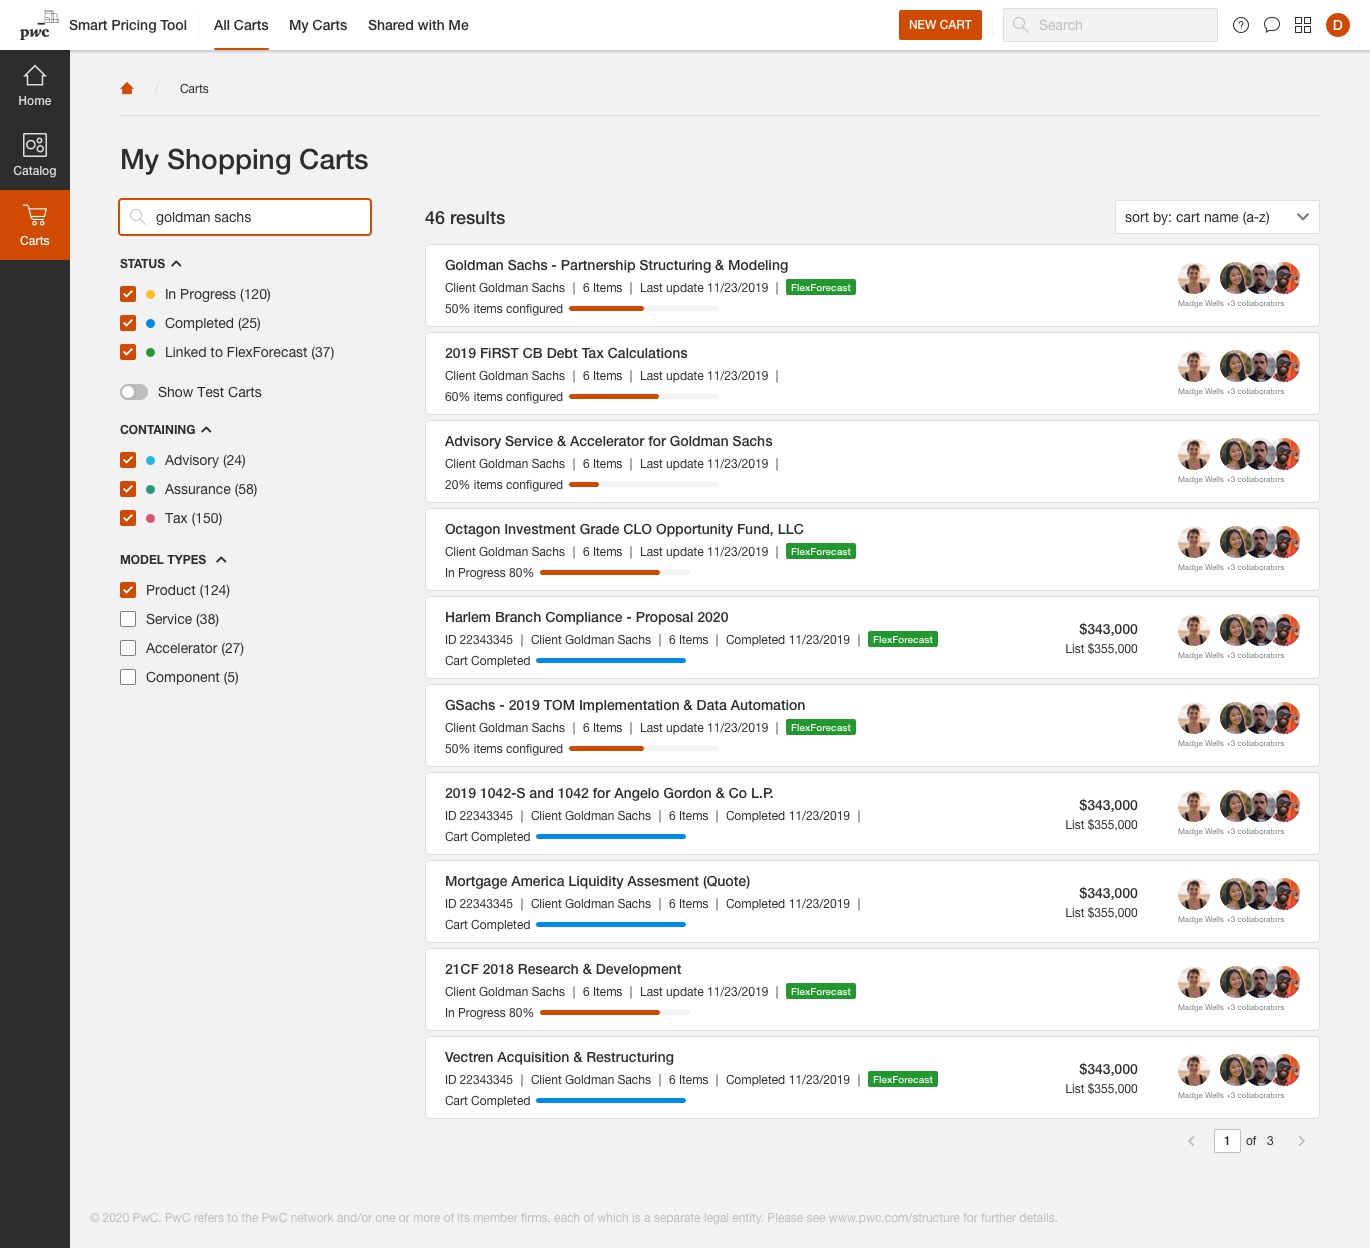Uncheck the Assurance filter
The image size is (1370, 1248).
coord(128,489)
